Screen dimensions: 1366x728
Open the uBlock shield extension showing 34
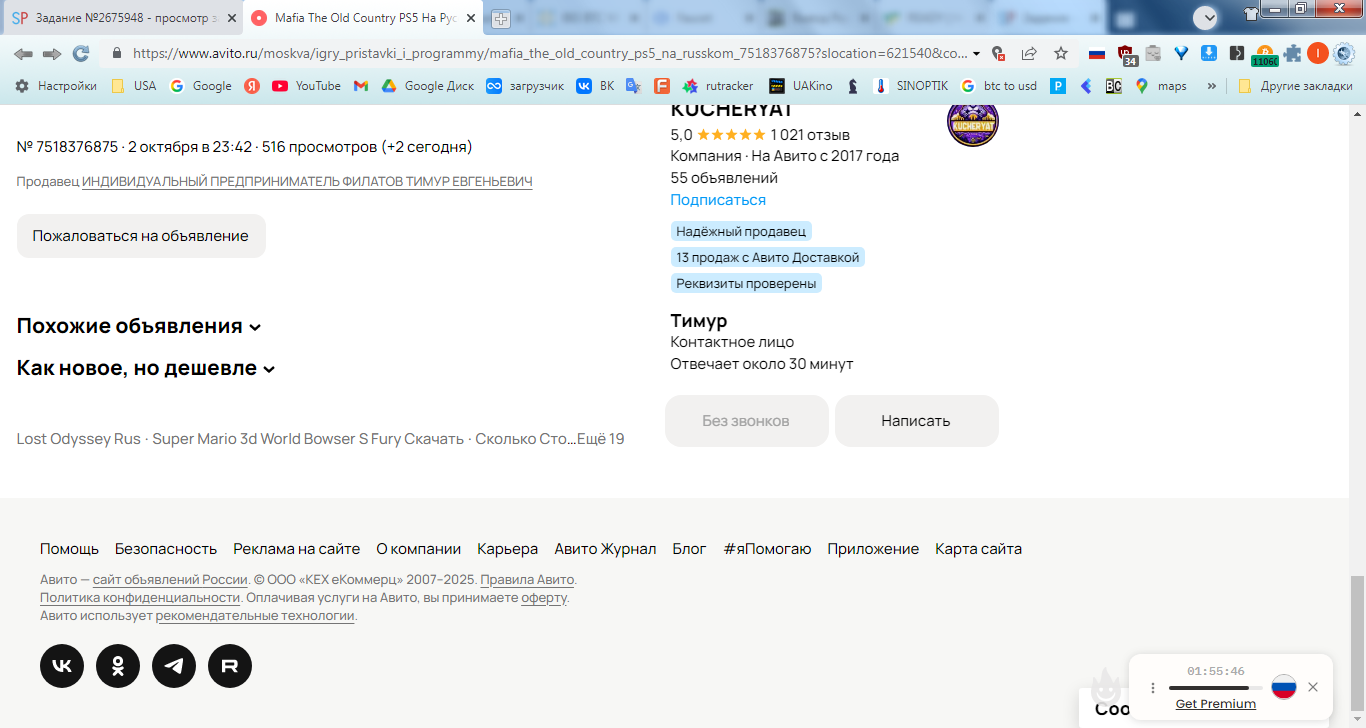1125,54
